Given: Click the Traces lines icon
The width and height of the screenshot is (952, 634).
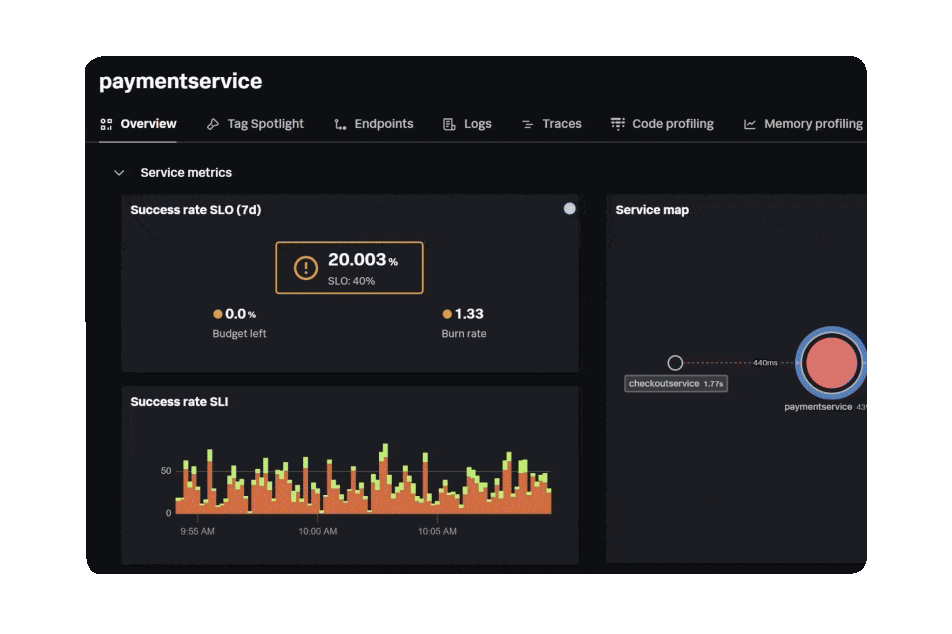Looking at the screenshot, I should 527,123.
